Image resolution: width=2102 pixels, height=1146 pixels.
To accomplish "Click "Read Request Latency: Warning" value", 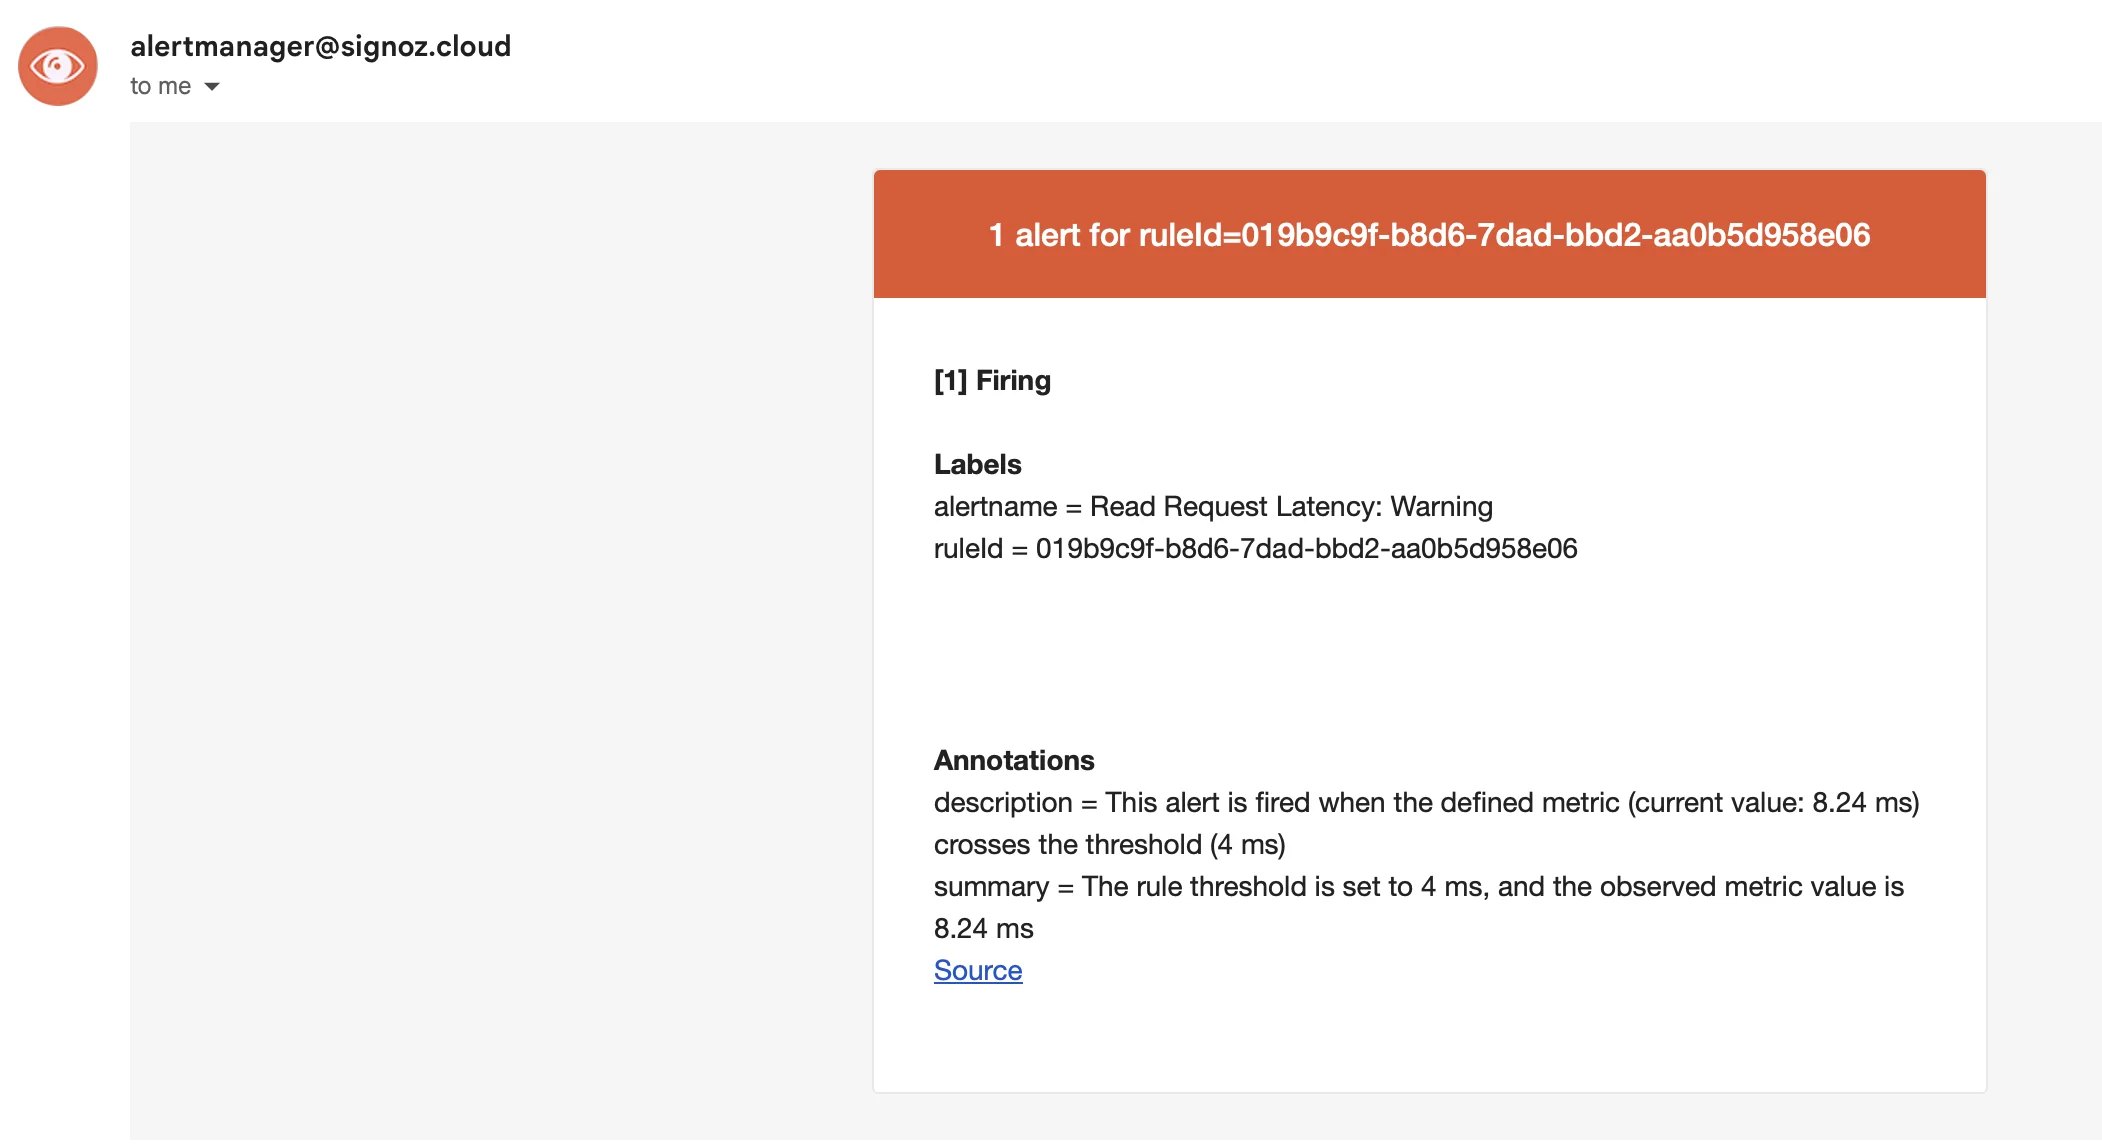I will [x=1290, y=507].
